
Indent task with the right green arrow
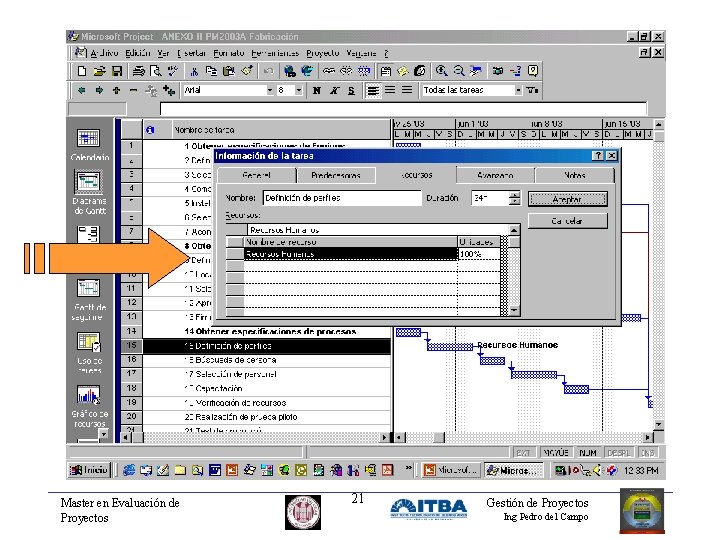pyautogui.click(x=99, y=90)
